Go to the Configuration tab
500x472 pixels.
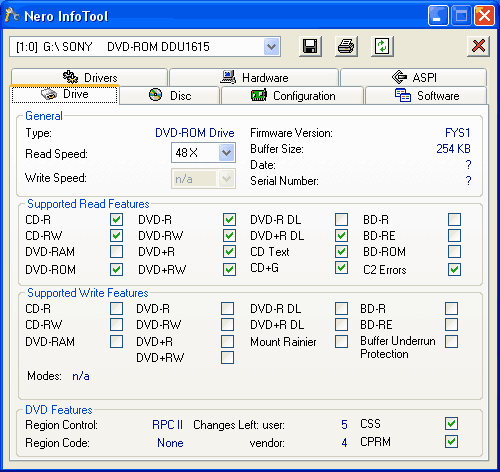point(292,96)
